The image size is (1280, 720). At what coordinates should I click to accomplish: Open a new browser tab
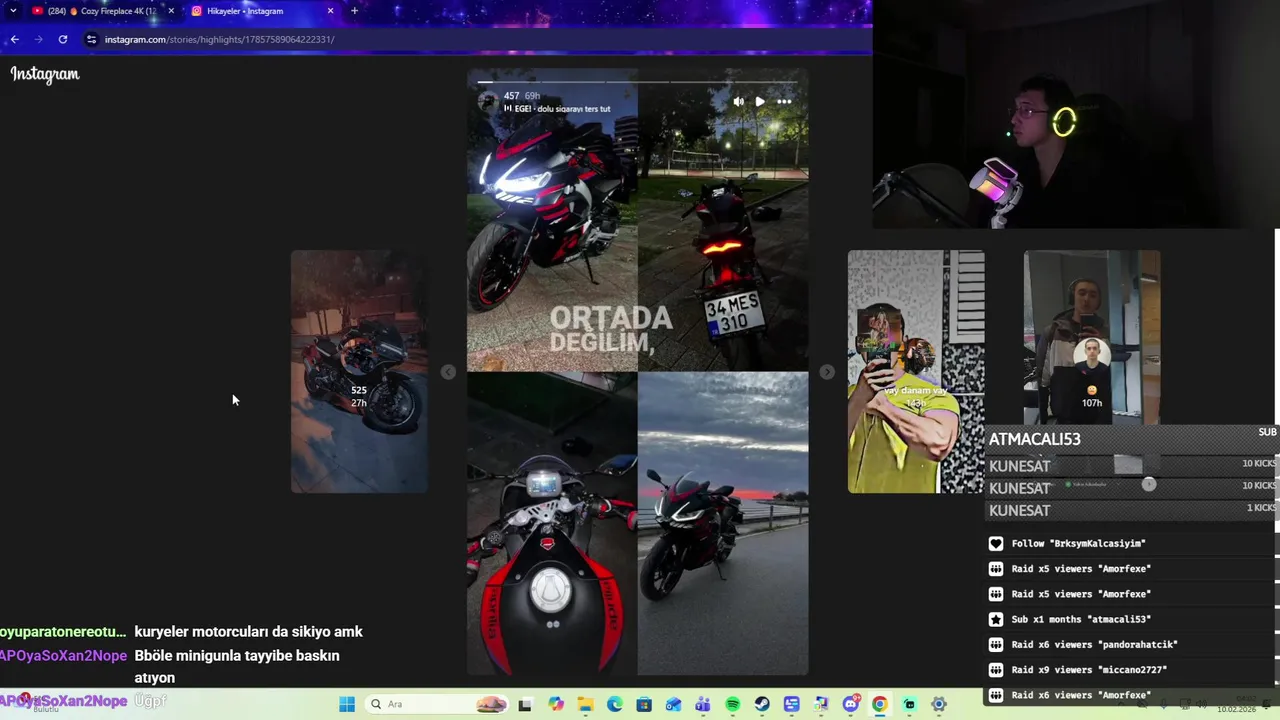coord(354,11)
